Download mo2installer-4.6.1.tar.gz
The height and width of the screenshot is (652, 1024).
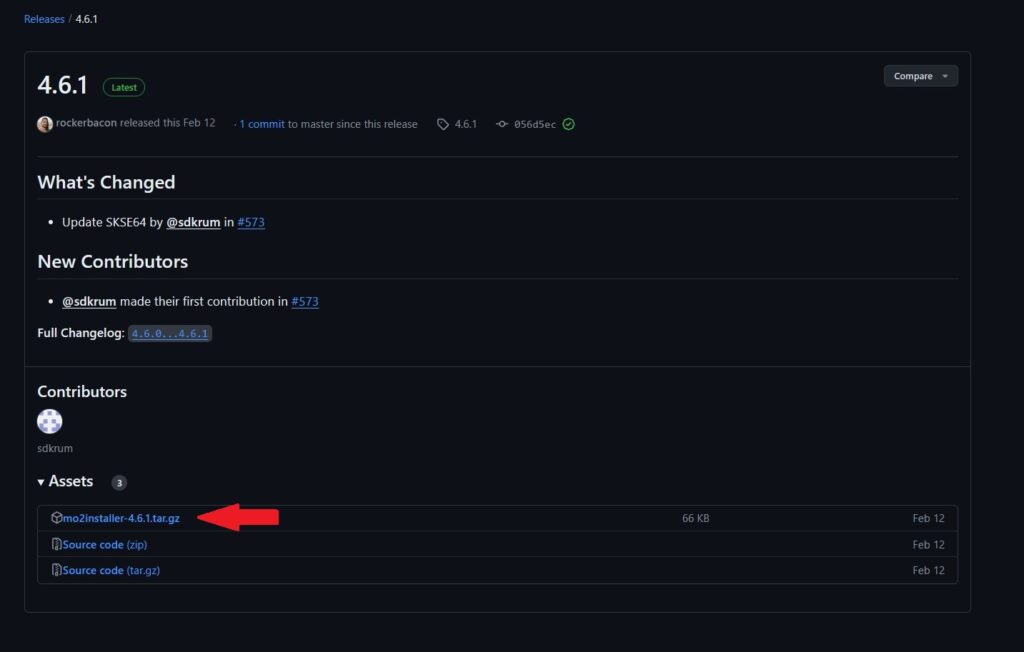(121, 518)
